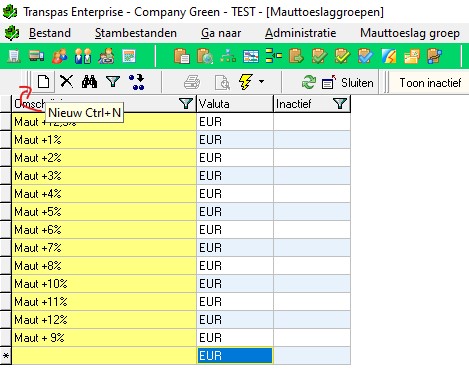This screenshot has height=377, width=469.
Task: Click the two employees icon
Action: (x=83, y=56)
